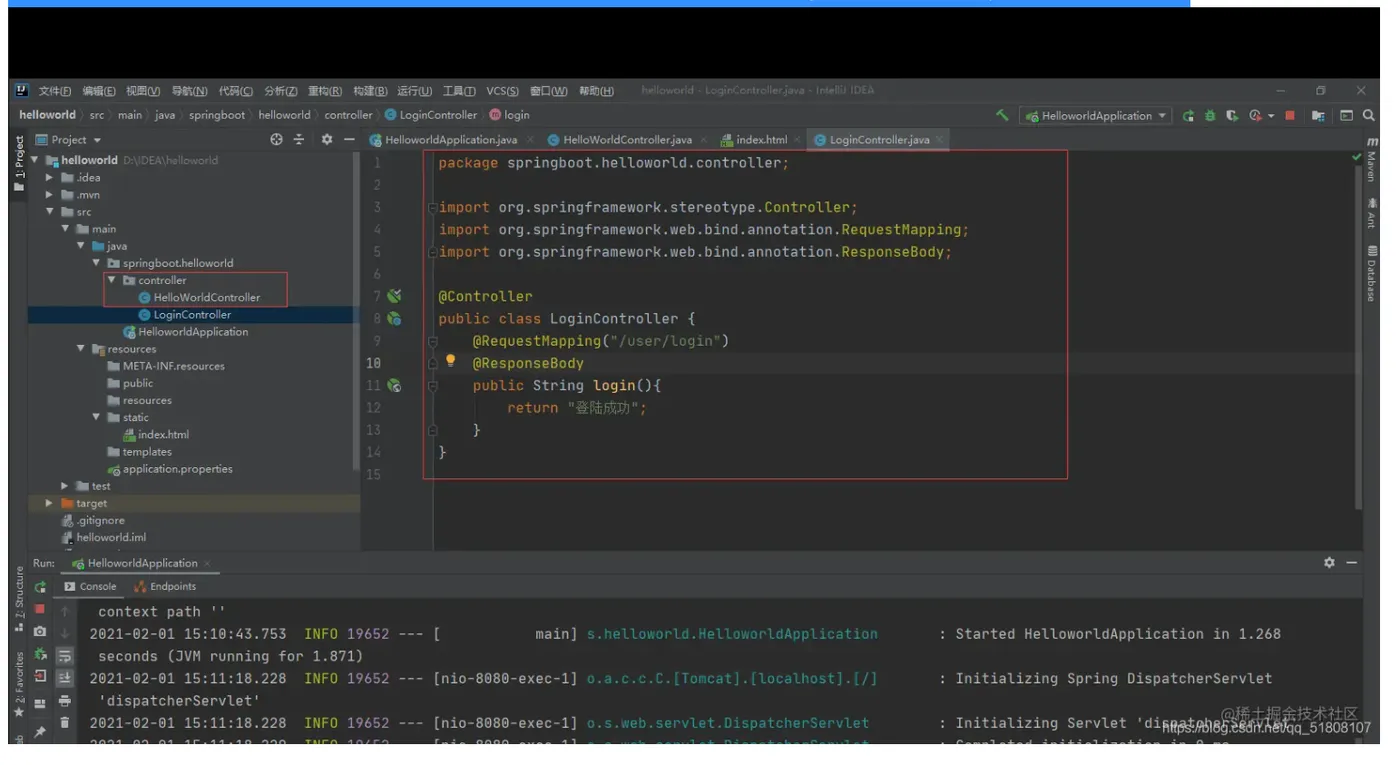Click the Search Everywhere magnifier

(x=1369, y=116)
